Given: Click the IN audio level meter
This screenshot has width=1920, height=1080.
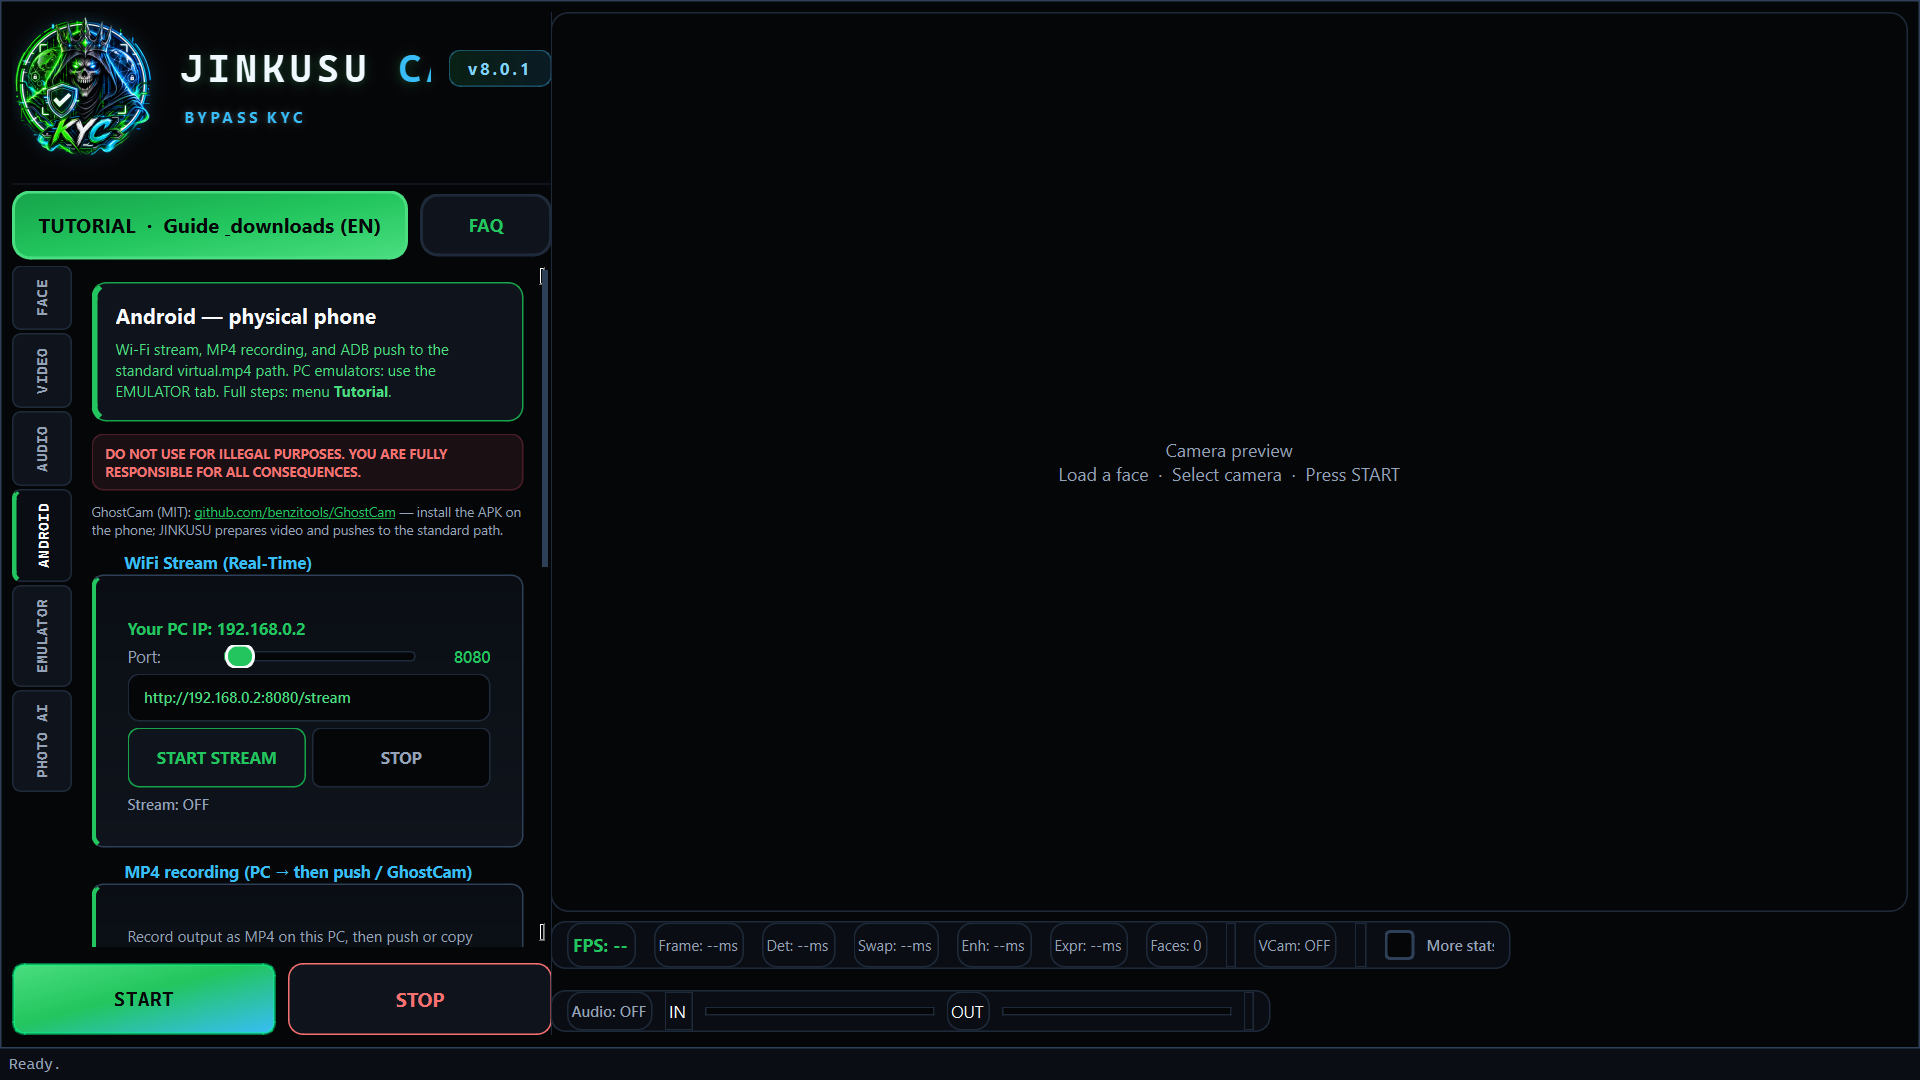Looking at the screenshot, I should pos(819,1011).
